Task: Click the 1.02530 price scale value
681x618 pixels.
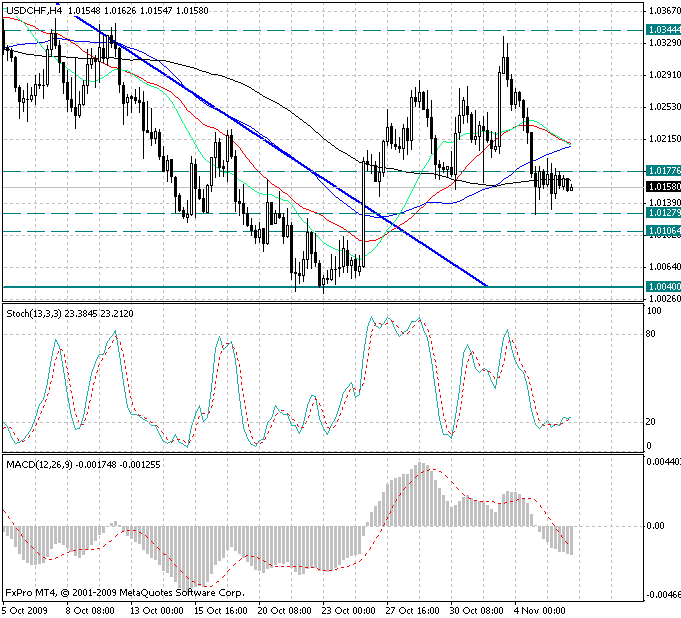Action: coord(664,107)
